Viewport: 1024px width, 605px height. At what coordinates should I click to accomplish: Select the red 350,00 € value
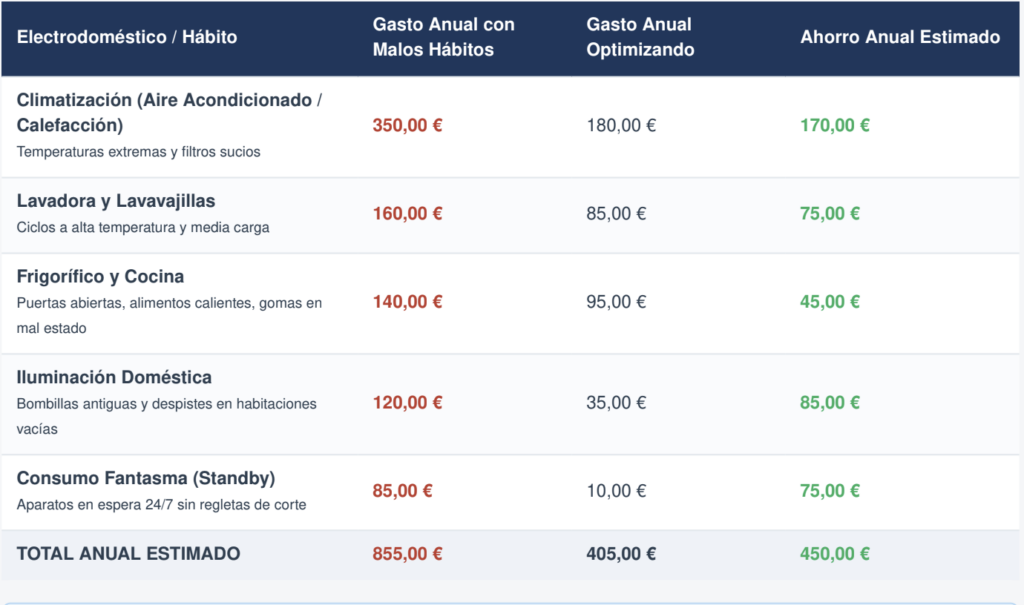pyautogui.click(x=408, y=125)
